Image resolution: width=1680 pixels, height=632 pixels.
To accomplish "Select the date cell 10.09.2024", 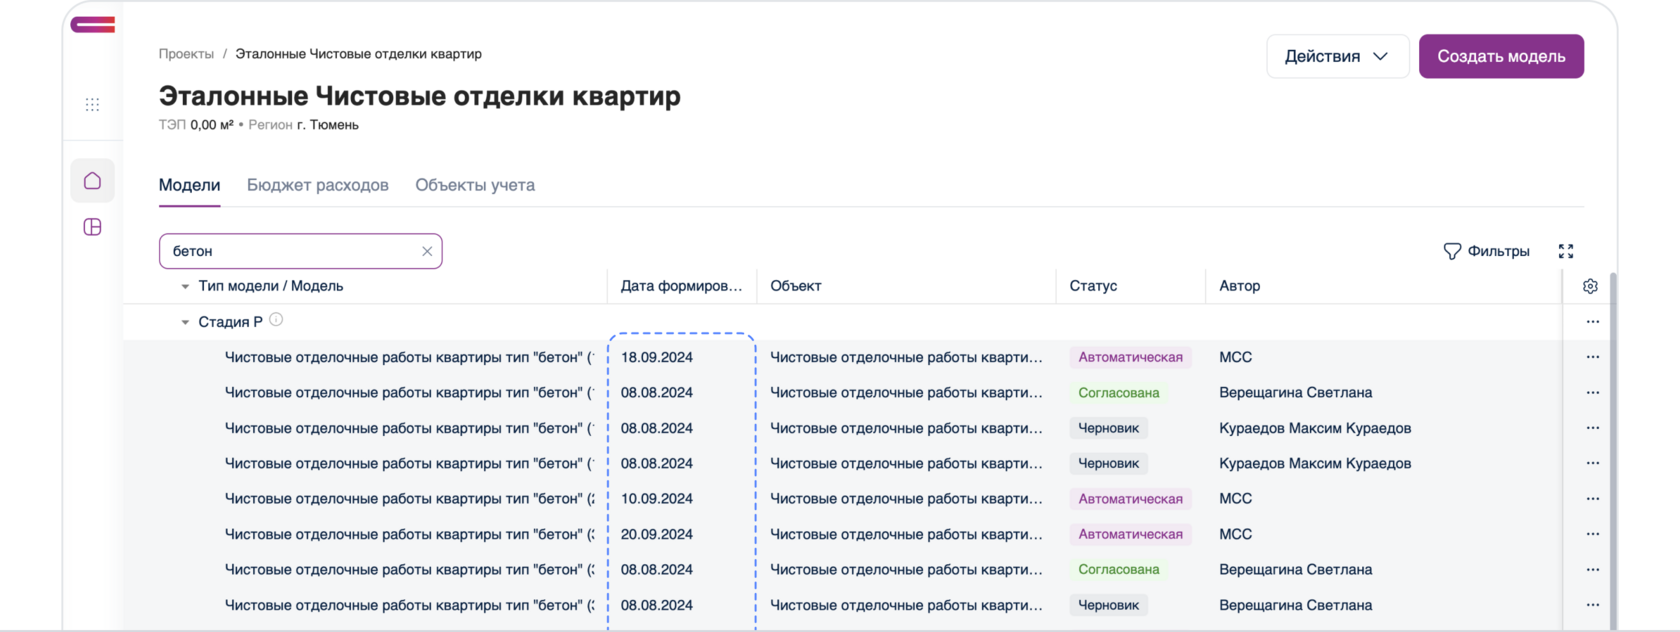I will pos(657,498).
